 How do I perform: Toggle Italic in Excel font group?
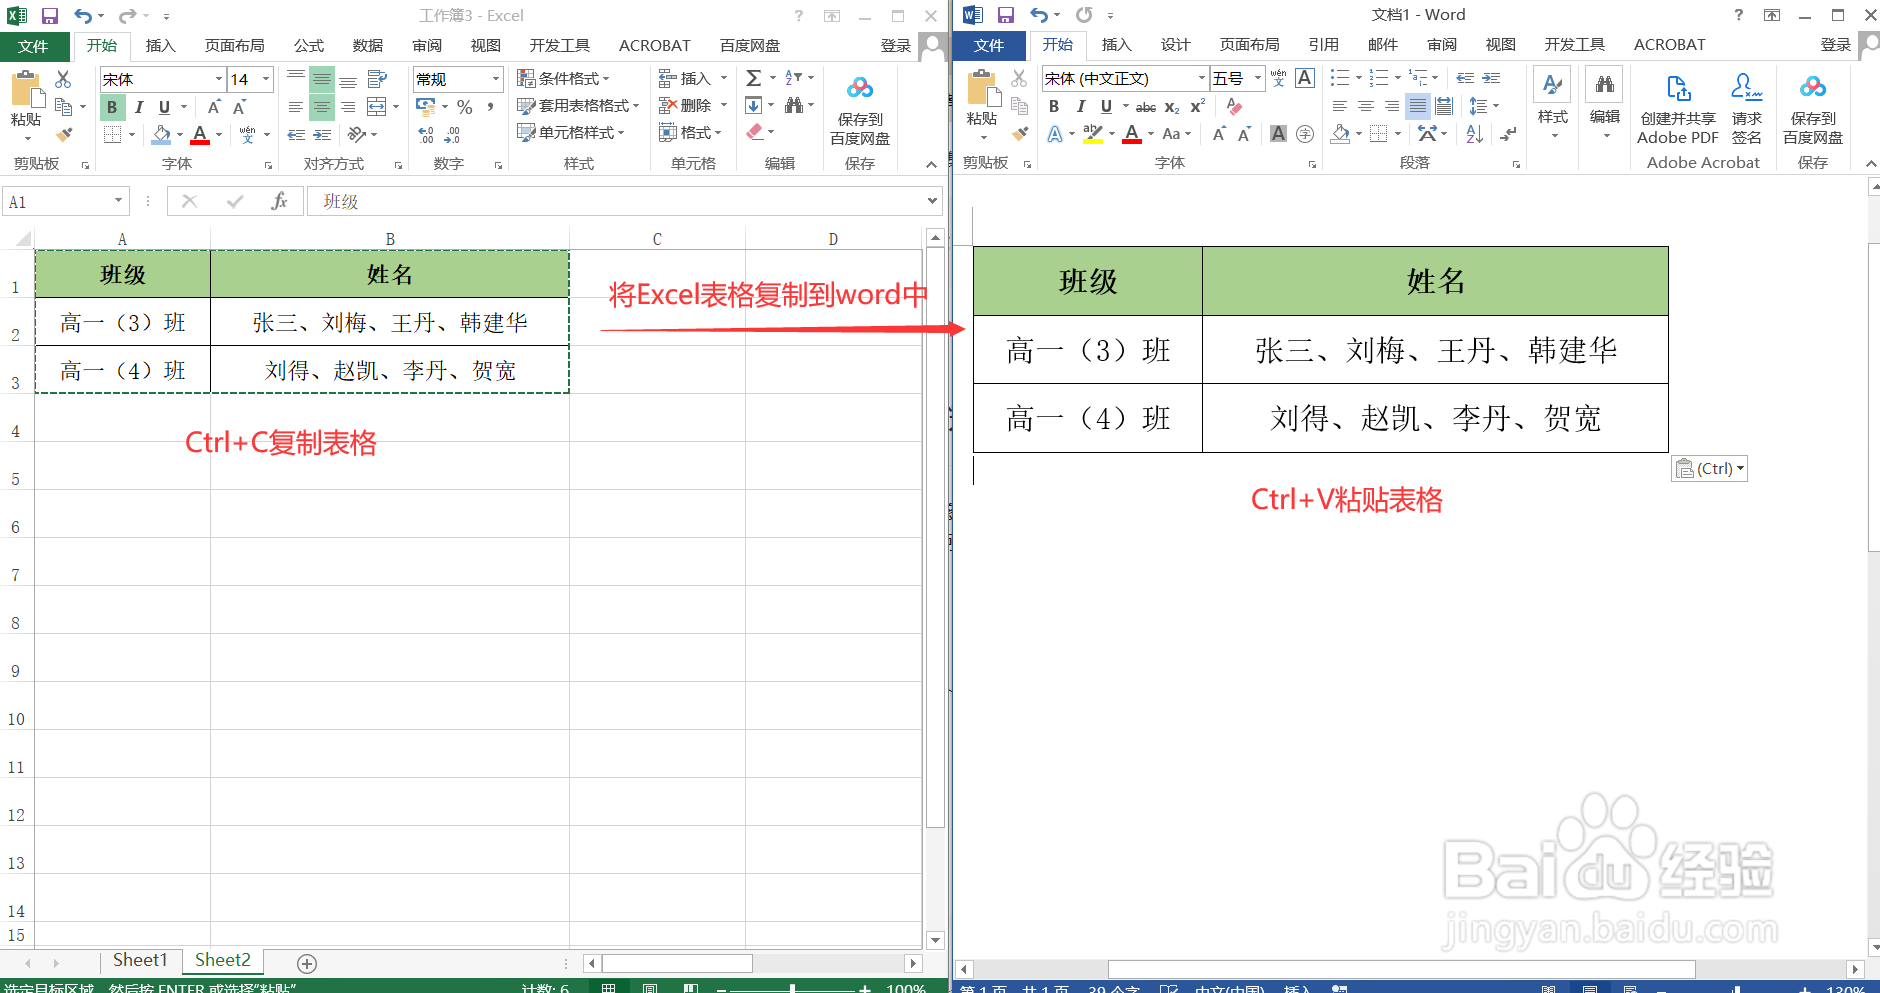(x=138, y=107)
